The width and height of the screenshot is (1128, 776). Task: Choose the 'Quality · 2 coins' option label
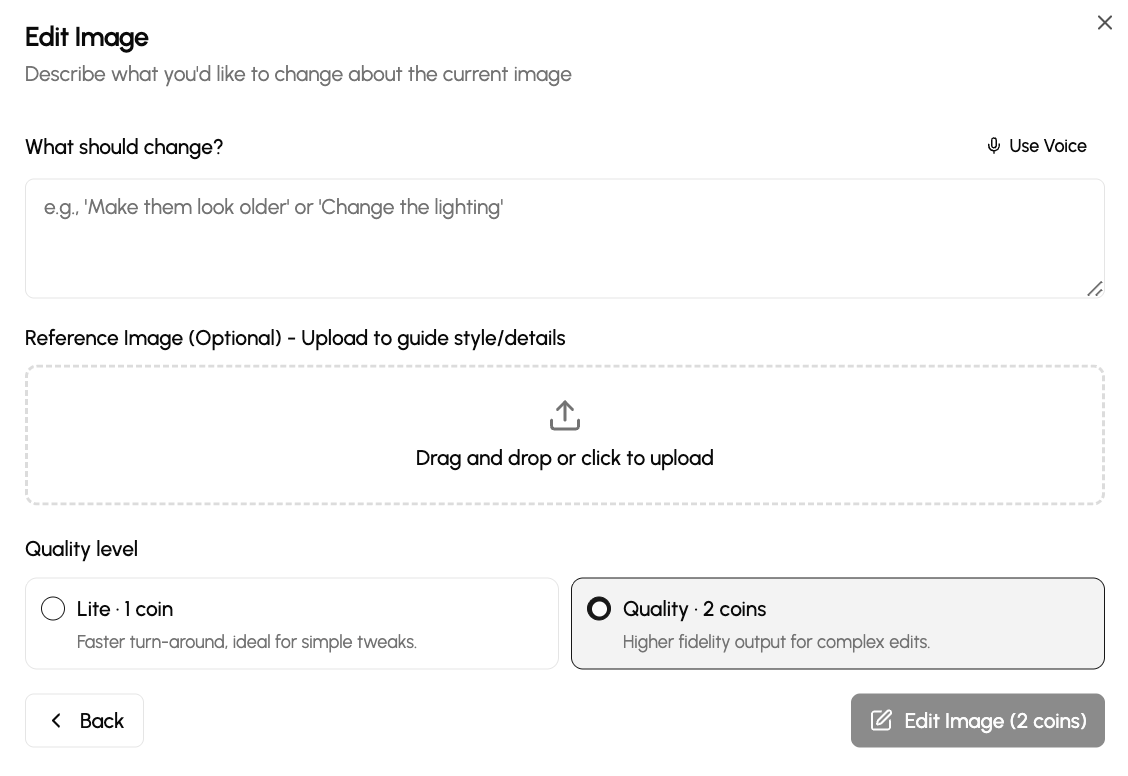pos(694,609)
